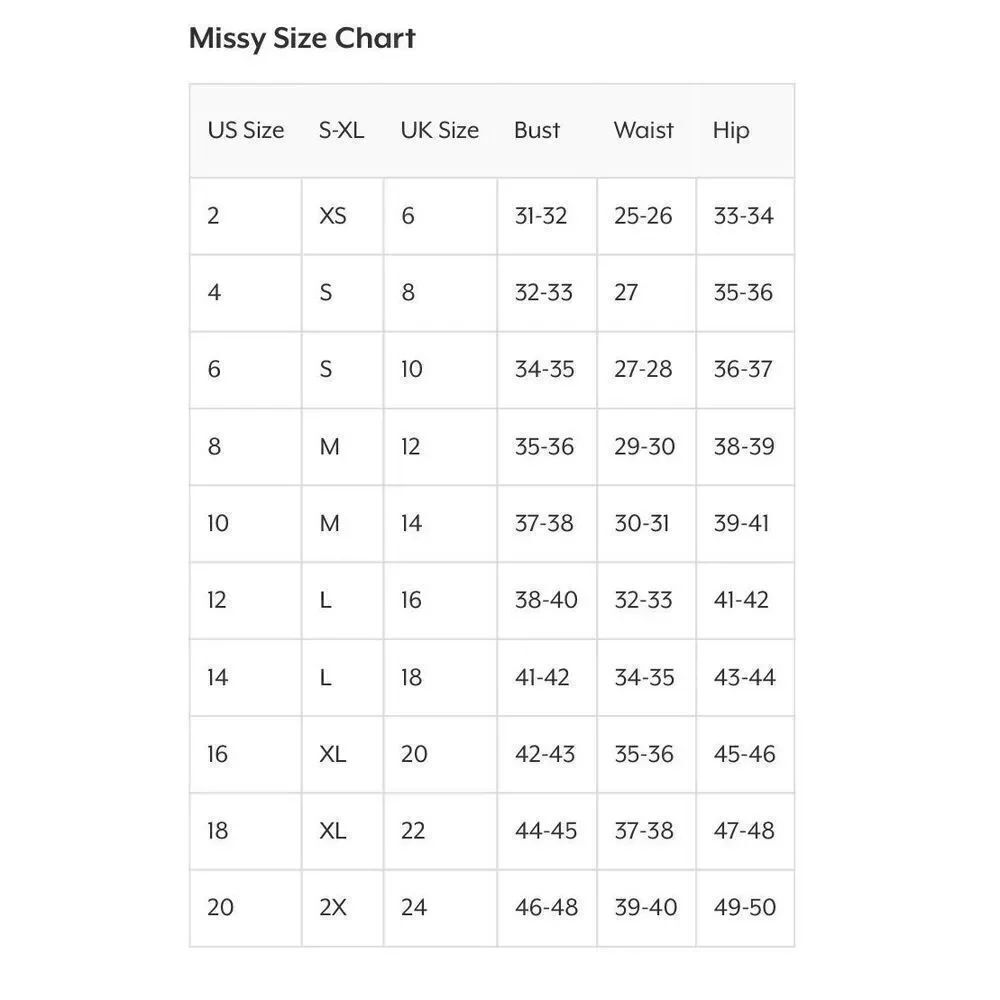Select the S-XL column header

(x=341, y=130)
